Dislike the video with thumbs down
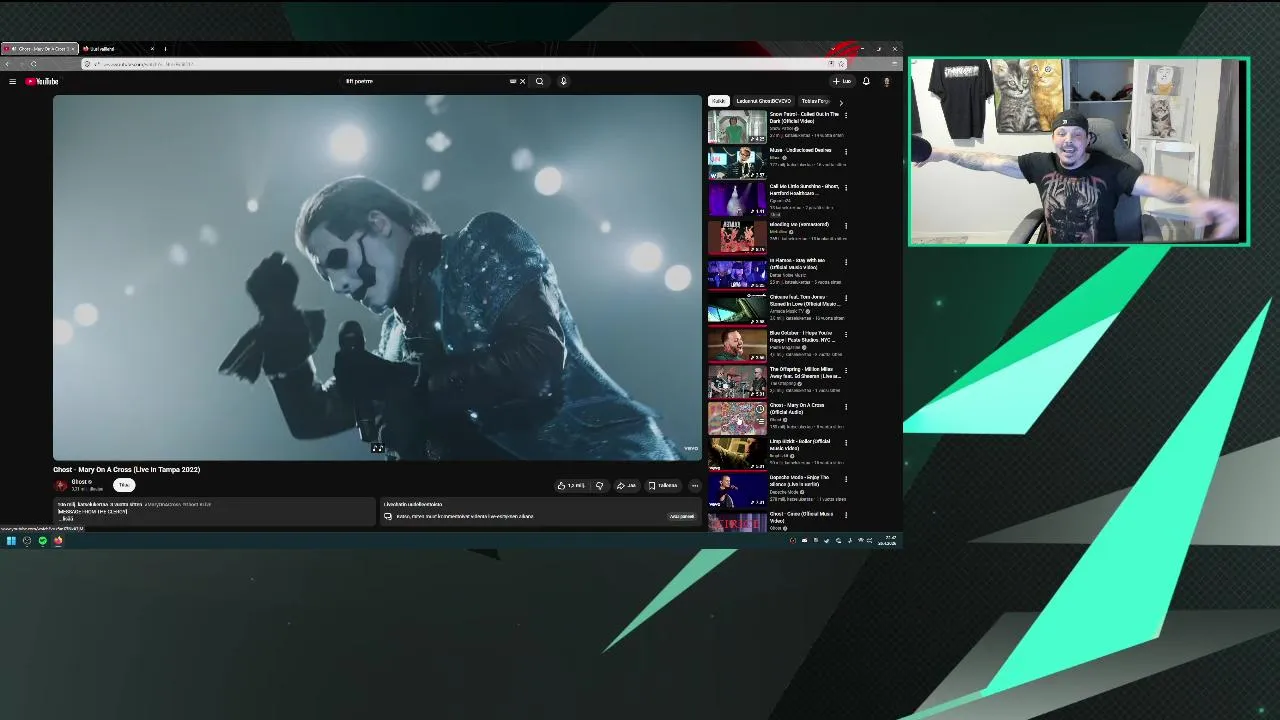This screenshot has height=720, width=1280. 599,486
